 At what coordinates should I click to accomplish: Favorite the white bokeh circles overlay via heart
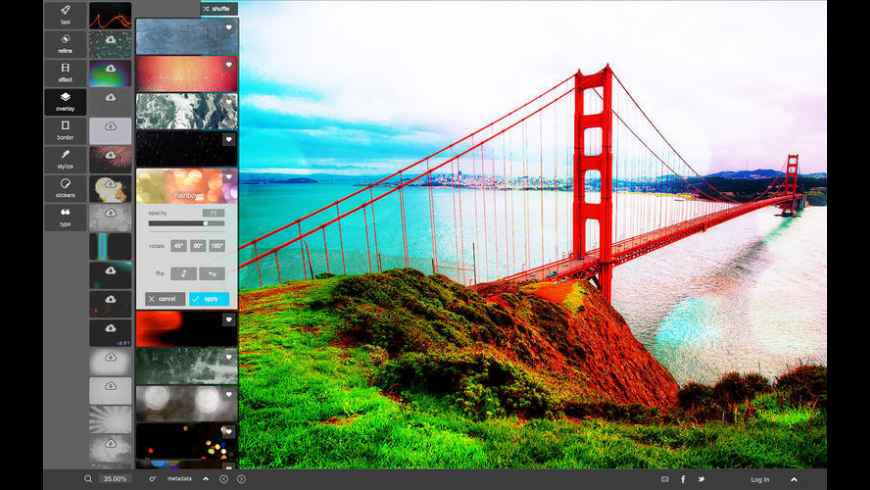(229, 395)
